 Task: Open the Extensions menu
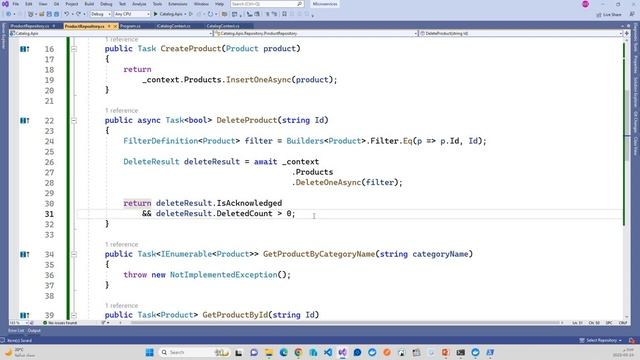coord(178,4)
